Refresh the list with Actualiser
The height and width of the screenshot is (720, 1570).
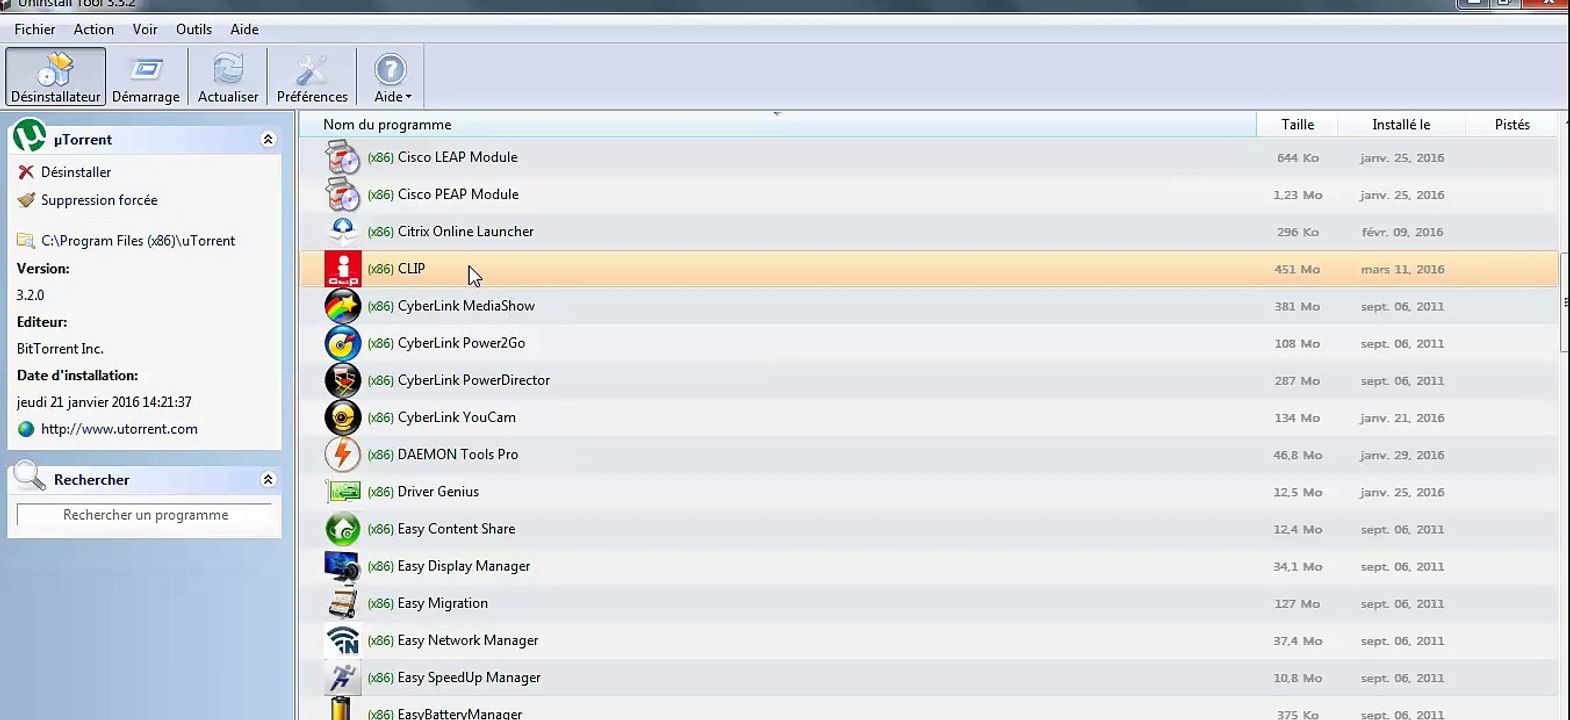(228, 77)
